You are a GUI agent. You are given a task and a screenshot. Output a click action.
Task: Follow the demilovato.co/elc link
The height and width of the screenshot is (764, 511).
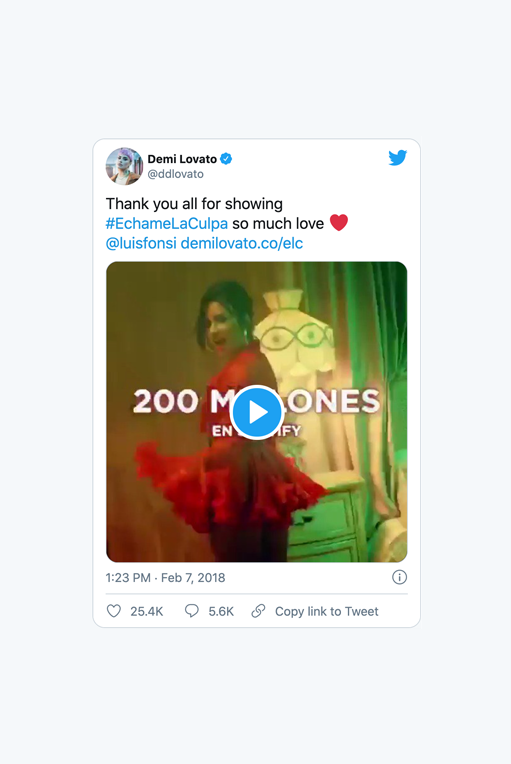(x=242, y=243)
